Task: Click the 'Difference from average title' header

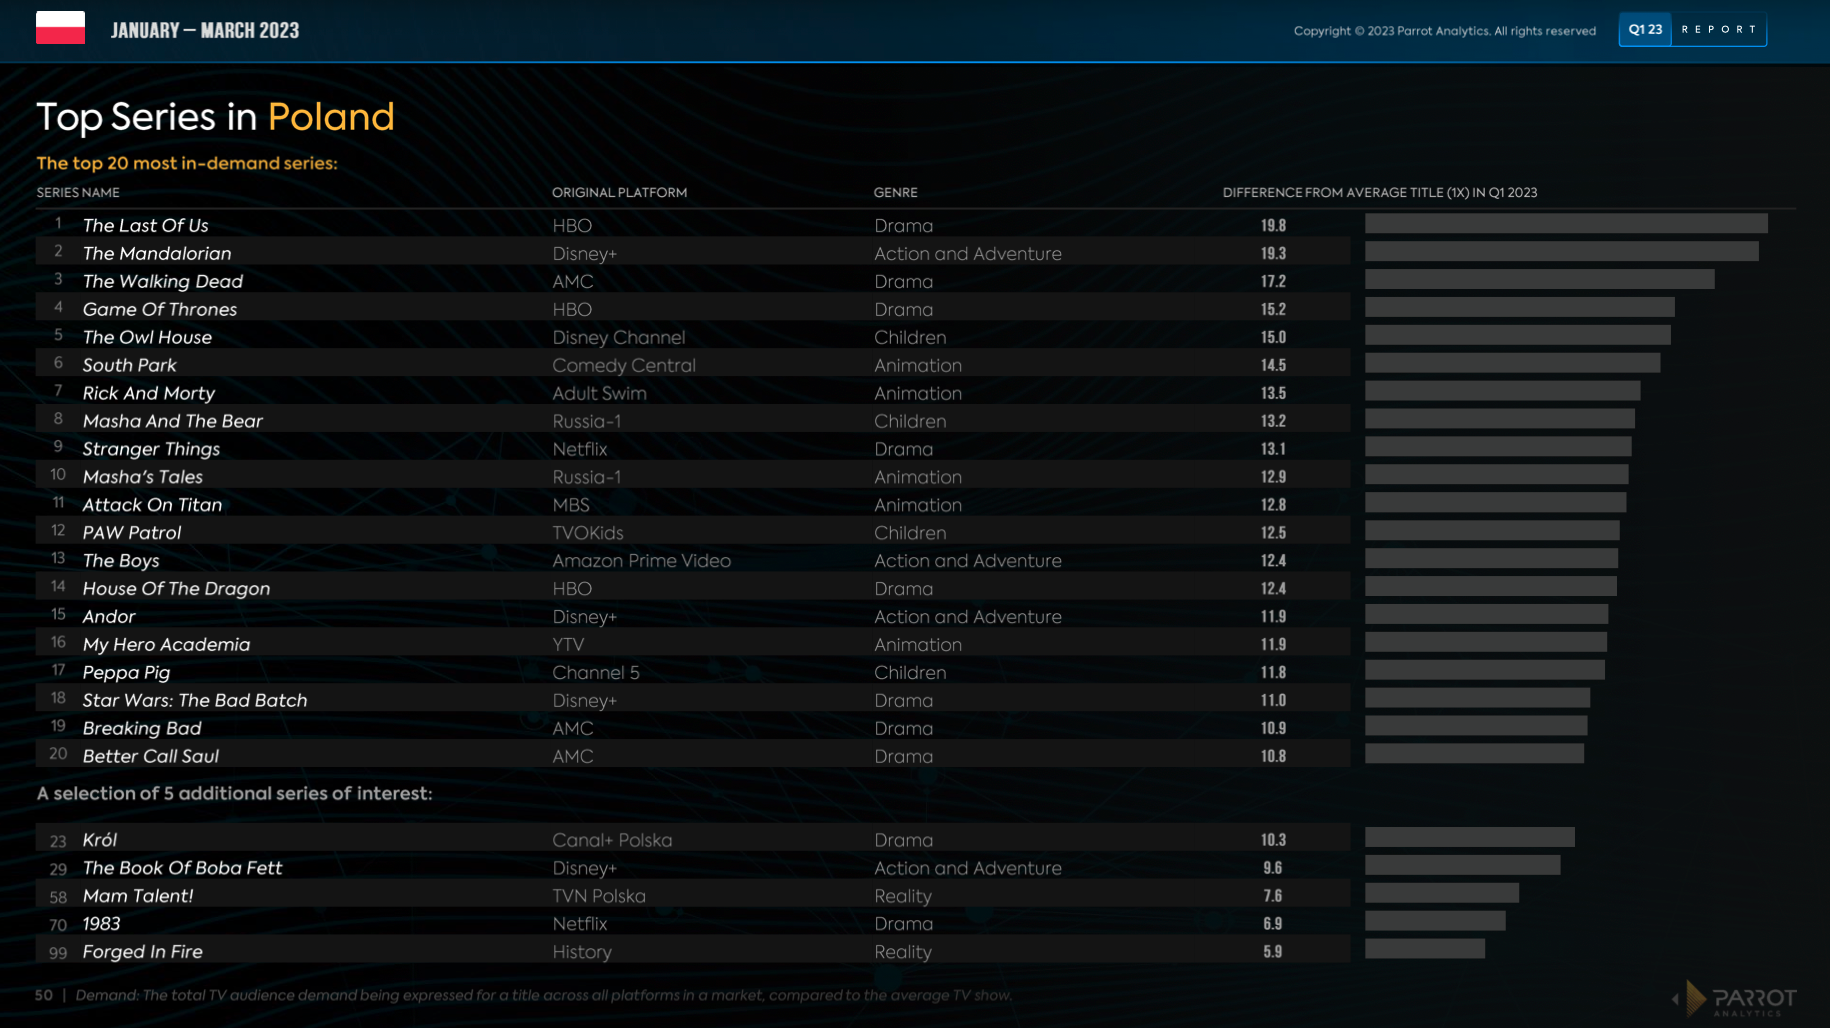Action: 1380,192
